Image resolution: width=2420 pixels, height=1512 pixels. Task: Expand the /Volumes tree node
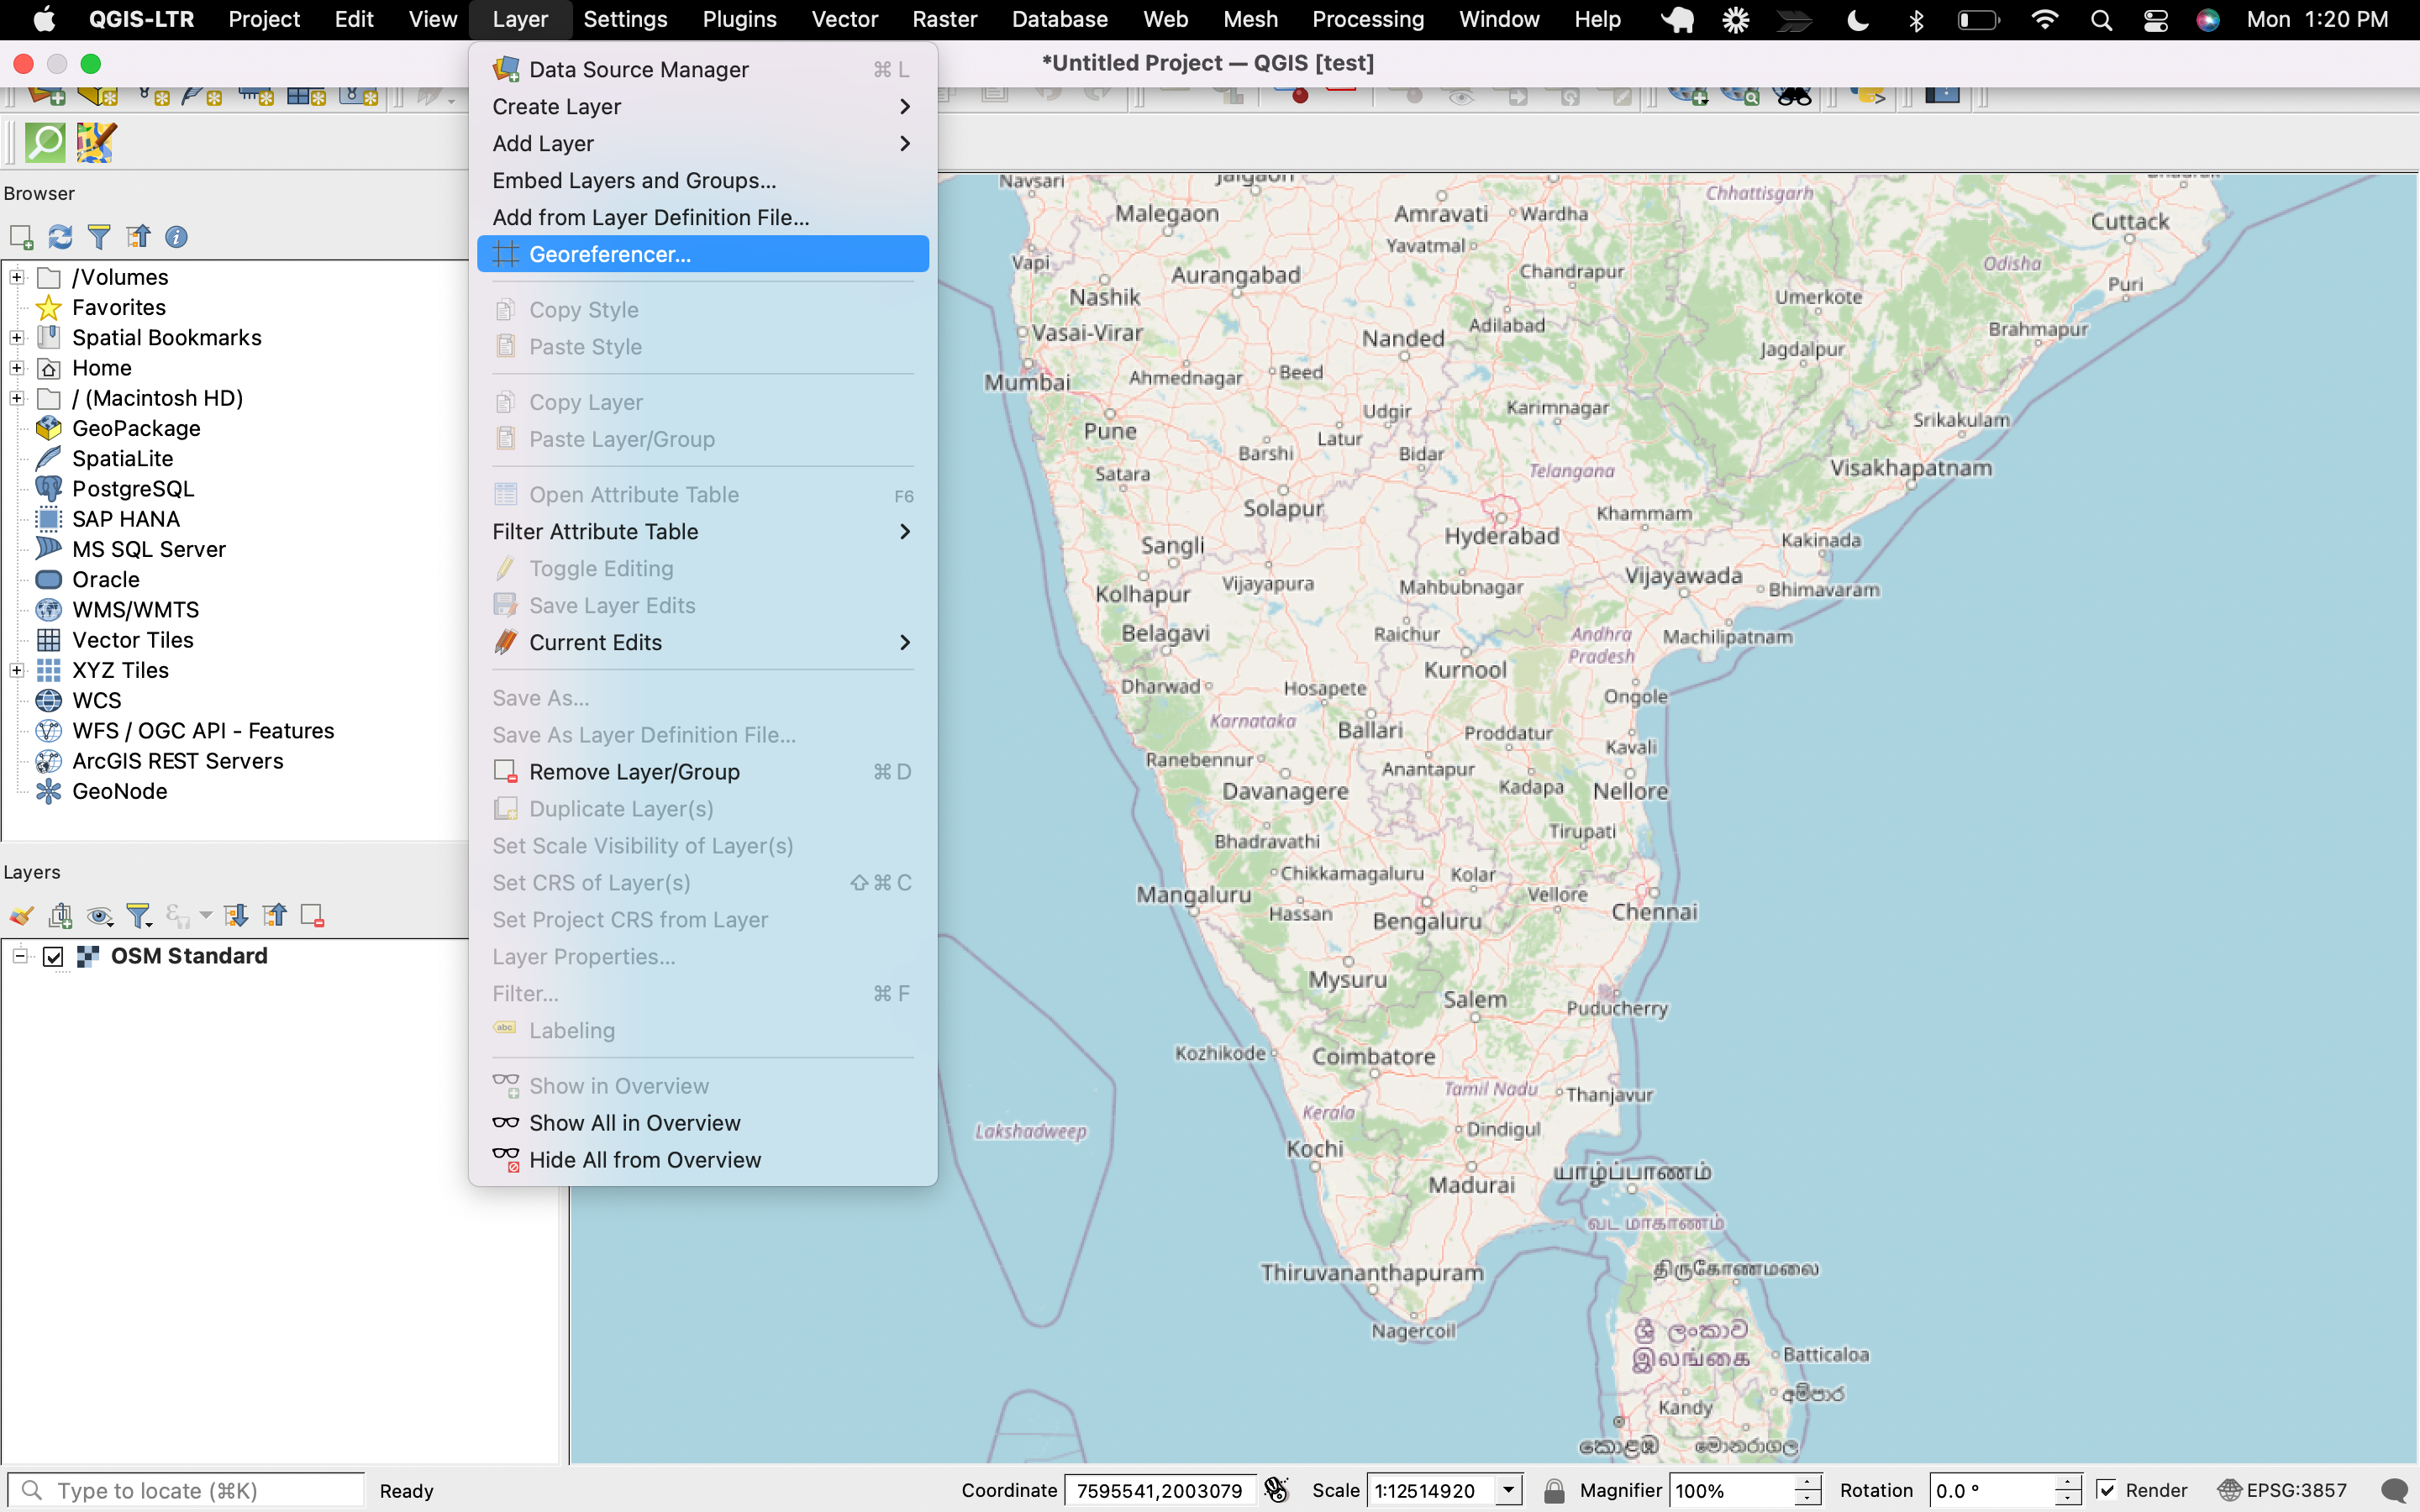17,277
